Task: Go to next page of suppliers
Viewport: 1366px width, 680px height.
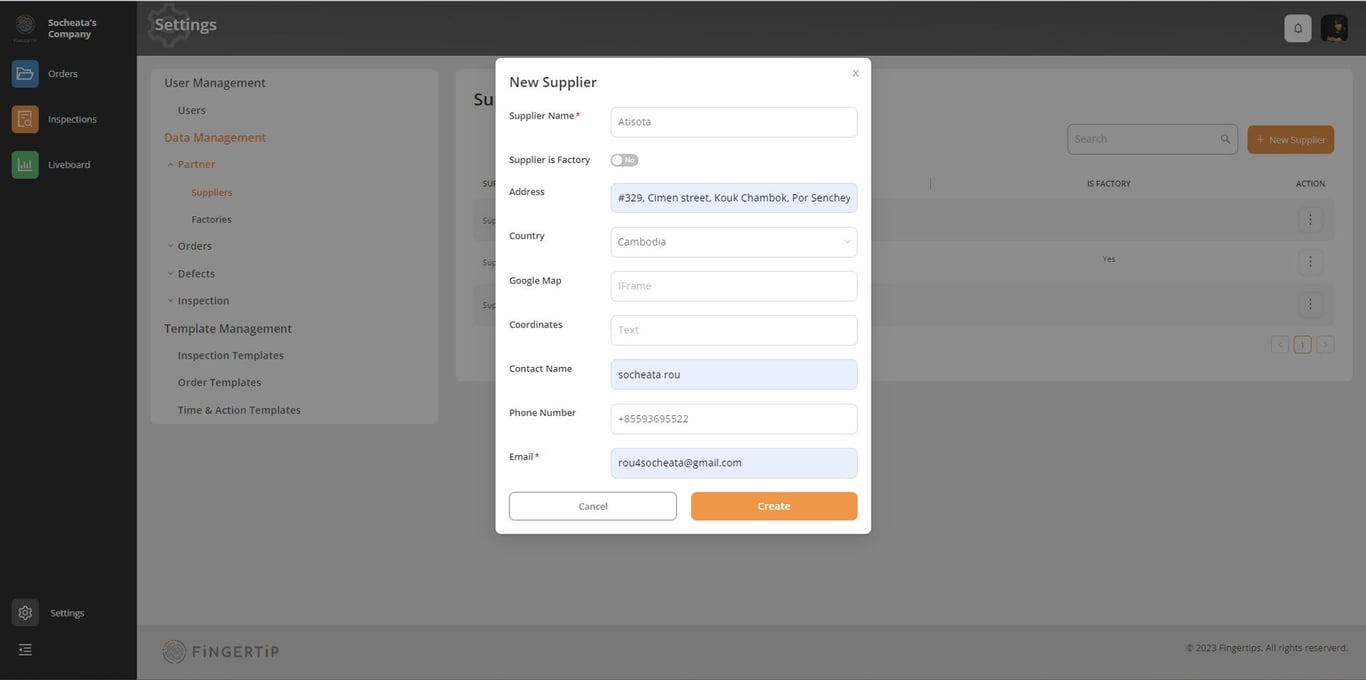Action: (x=1325, y=345)
